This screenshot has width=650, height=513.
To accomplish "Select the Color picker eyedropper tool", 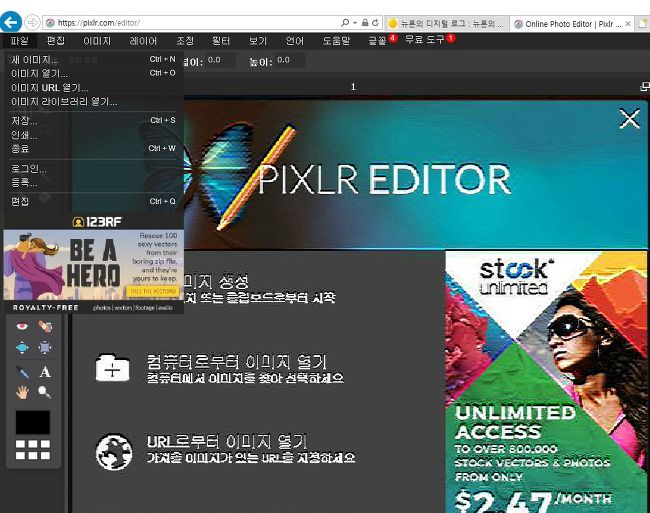I will point(23,372).
